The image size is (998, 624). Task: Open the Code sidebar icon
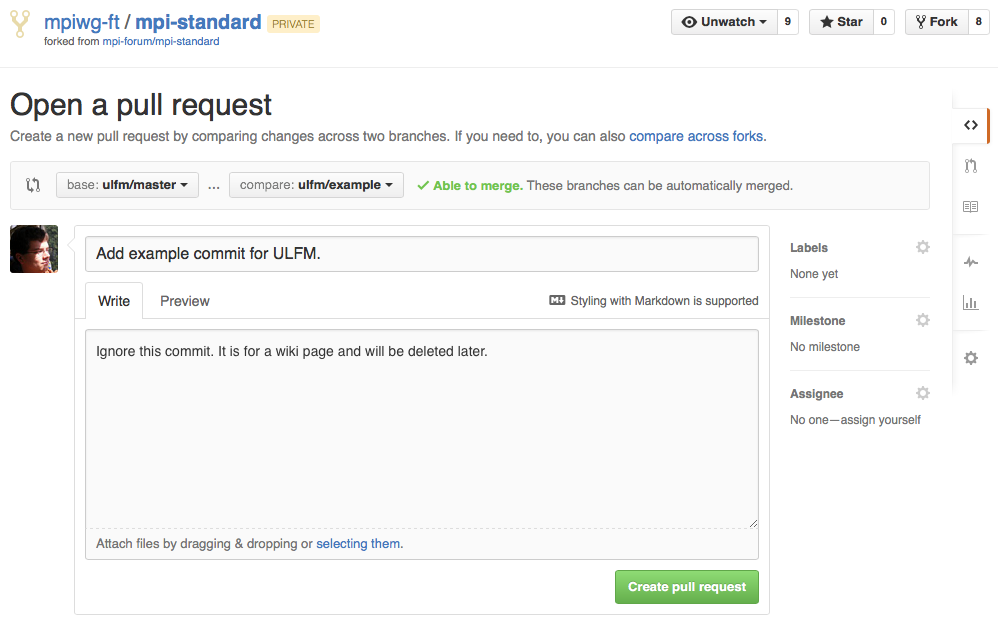click(970, 125)
